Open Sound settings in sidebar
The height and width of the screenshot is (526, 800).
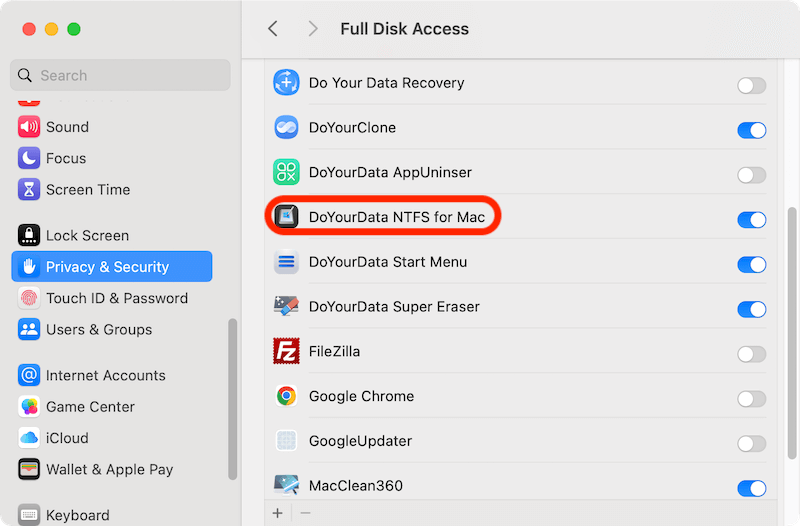(67, 127)
